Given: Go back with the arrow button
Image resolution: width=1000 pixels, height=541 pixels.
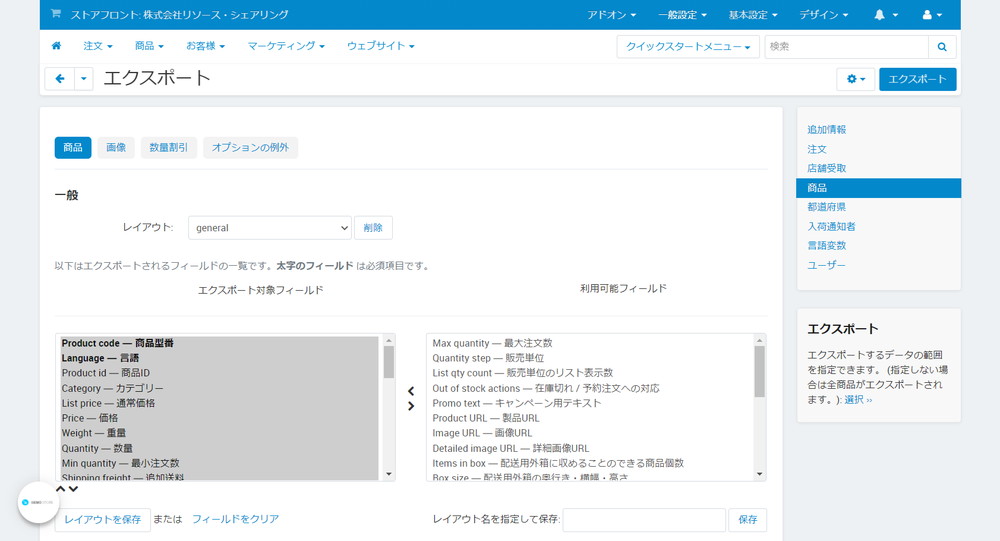Looking at the screenshot, I should click(60, 79).
